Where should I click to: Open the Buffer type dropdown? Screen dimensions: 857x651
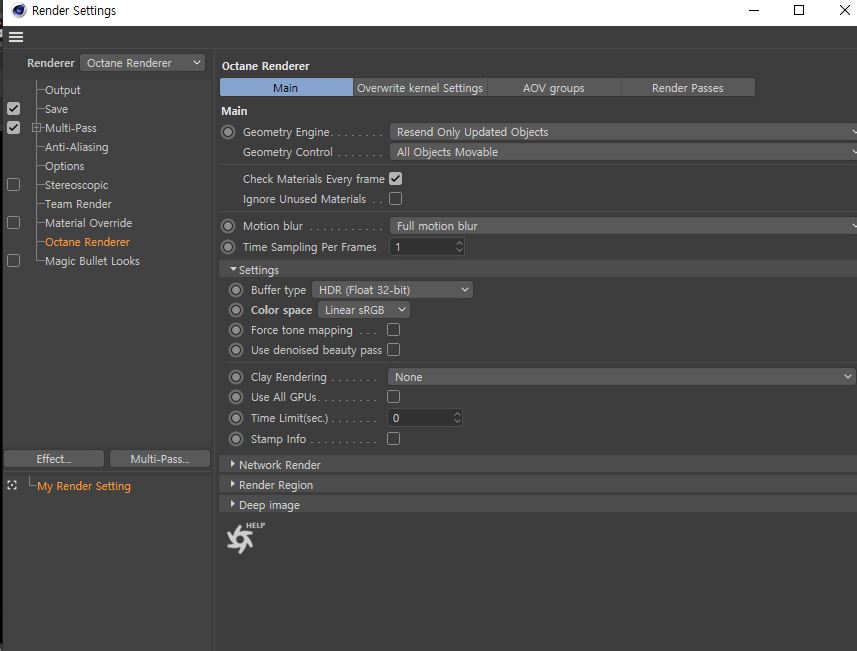[x=392, y=290]
